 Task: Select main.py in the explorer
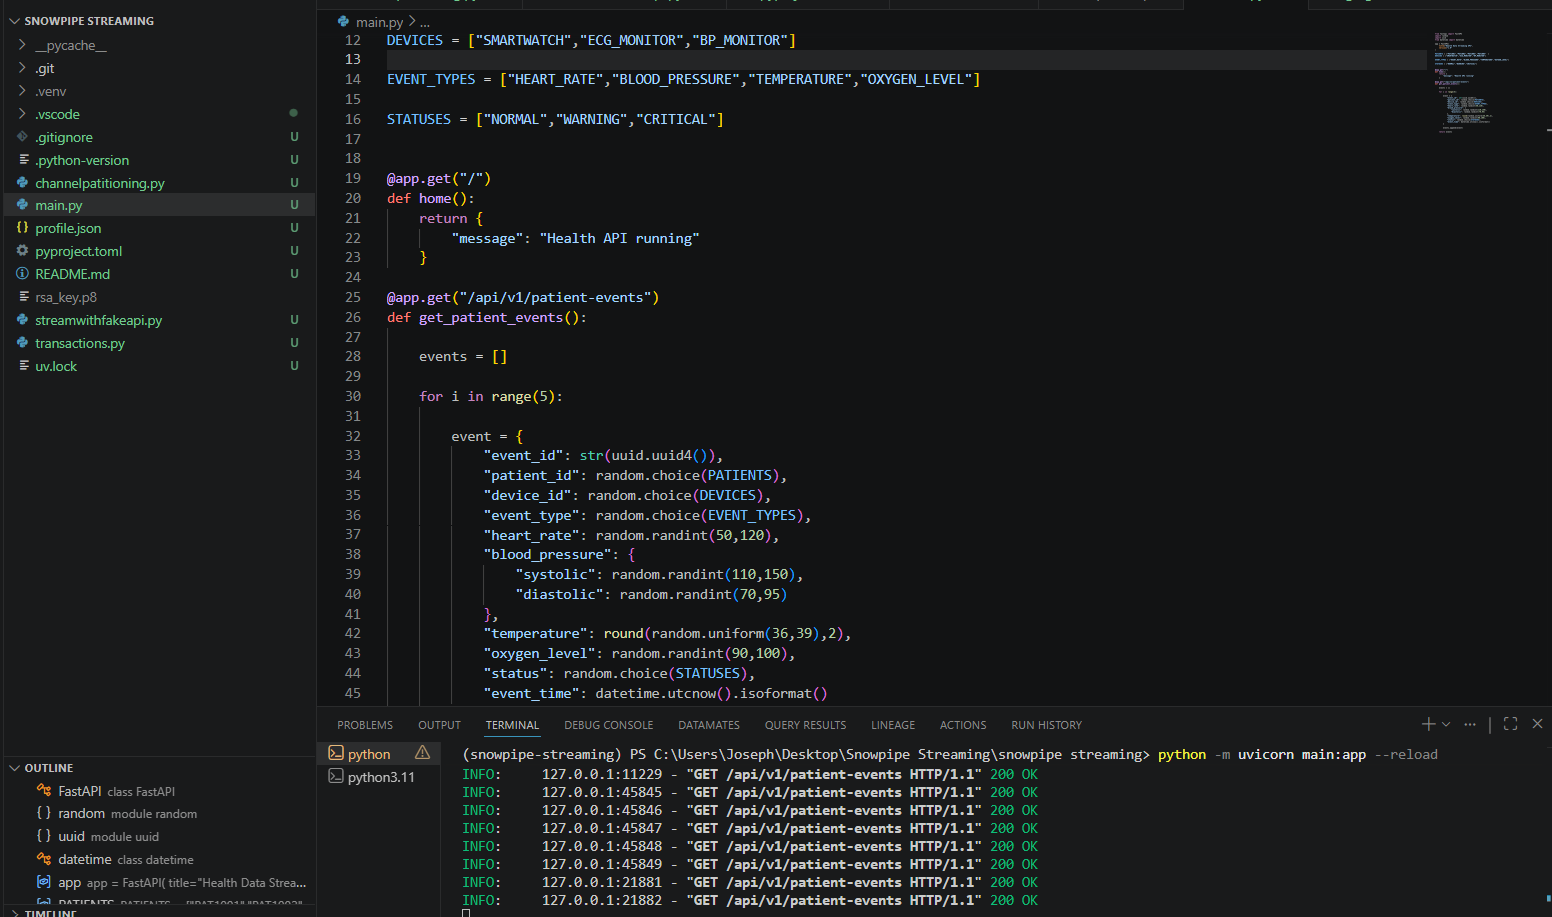click(59, 205)
